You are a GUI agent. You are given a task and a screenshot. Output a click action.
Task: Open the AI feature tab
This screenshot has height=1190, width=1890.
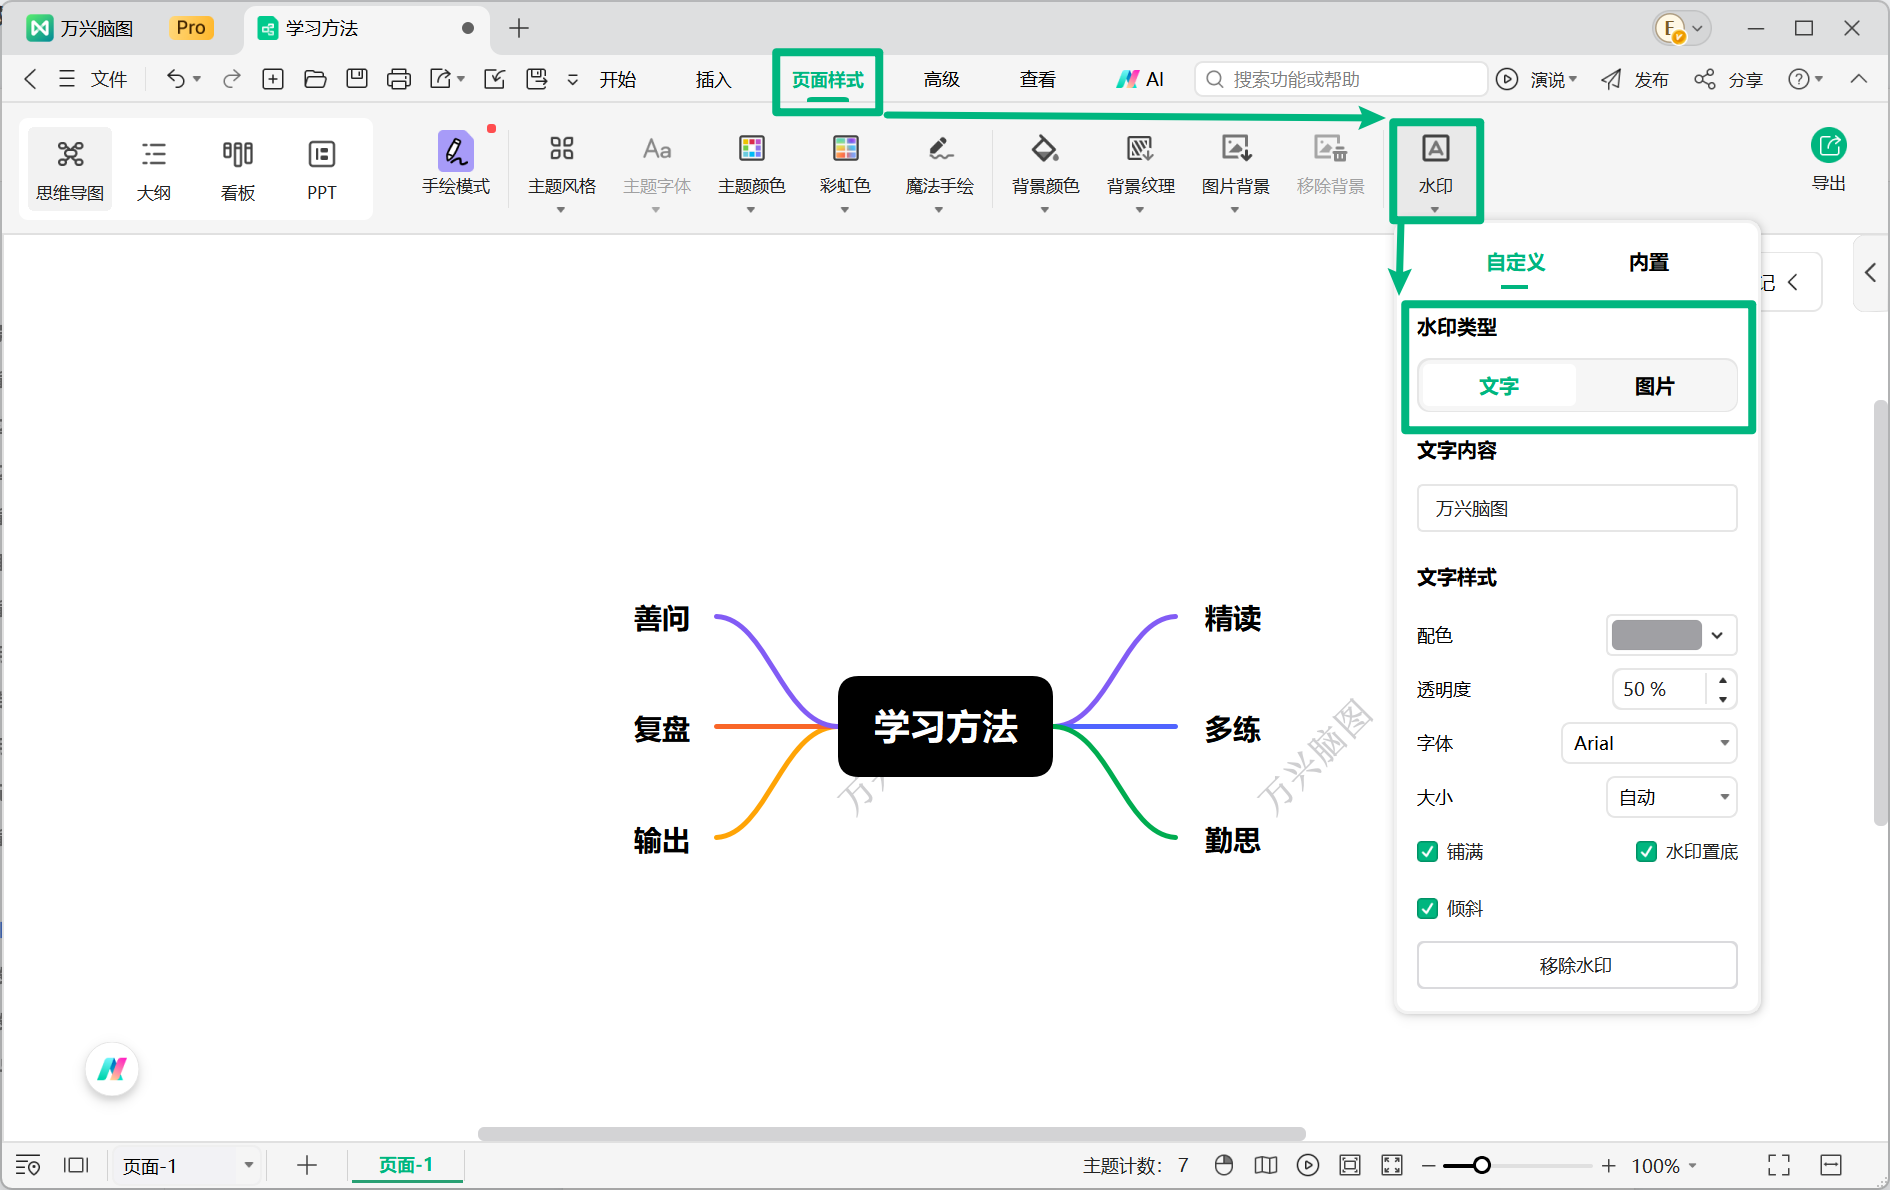[1140, 79]
